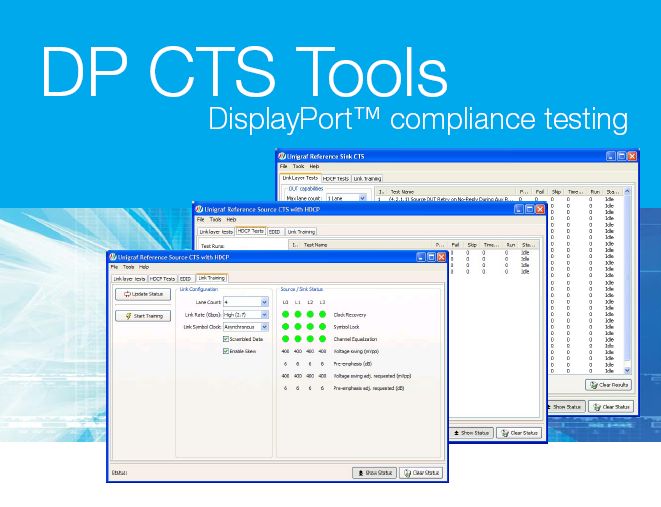
Task: Select HDCP Tests tab in Sink window
Action: pos(336,179)
